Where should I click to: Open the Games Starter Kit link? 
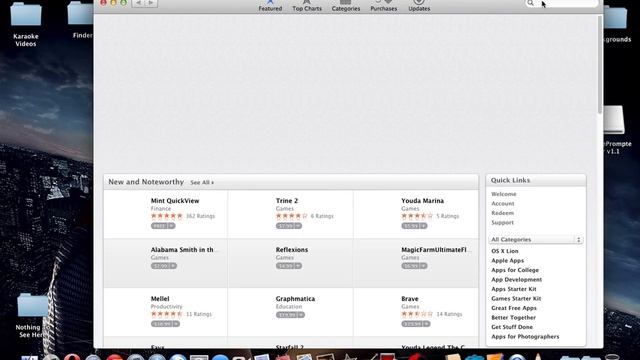[516, 299]
